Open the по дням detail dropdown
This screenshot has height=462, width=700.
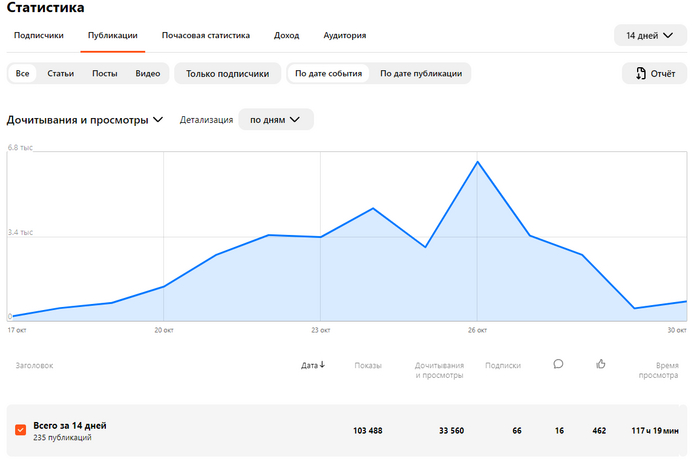275,120
